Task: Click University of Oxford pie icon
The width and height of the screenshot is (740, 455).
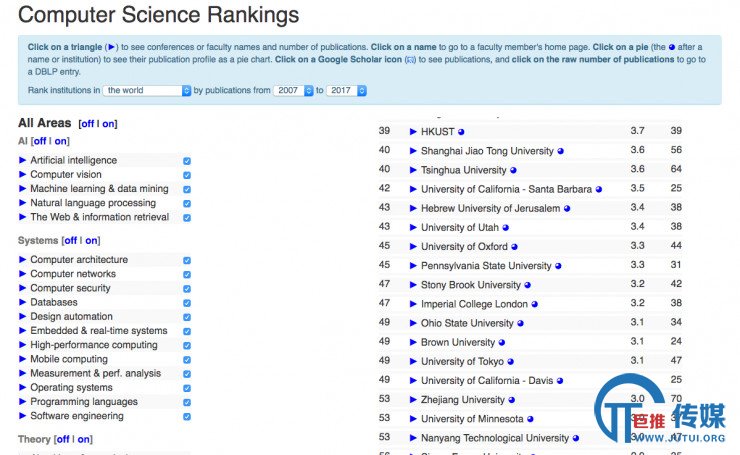Action: tap(514, 247)
